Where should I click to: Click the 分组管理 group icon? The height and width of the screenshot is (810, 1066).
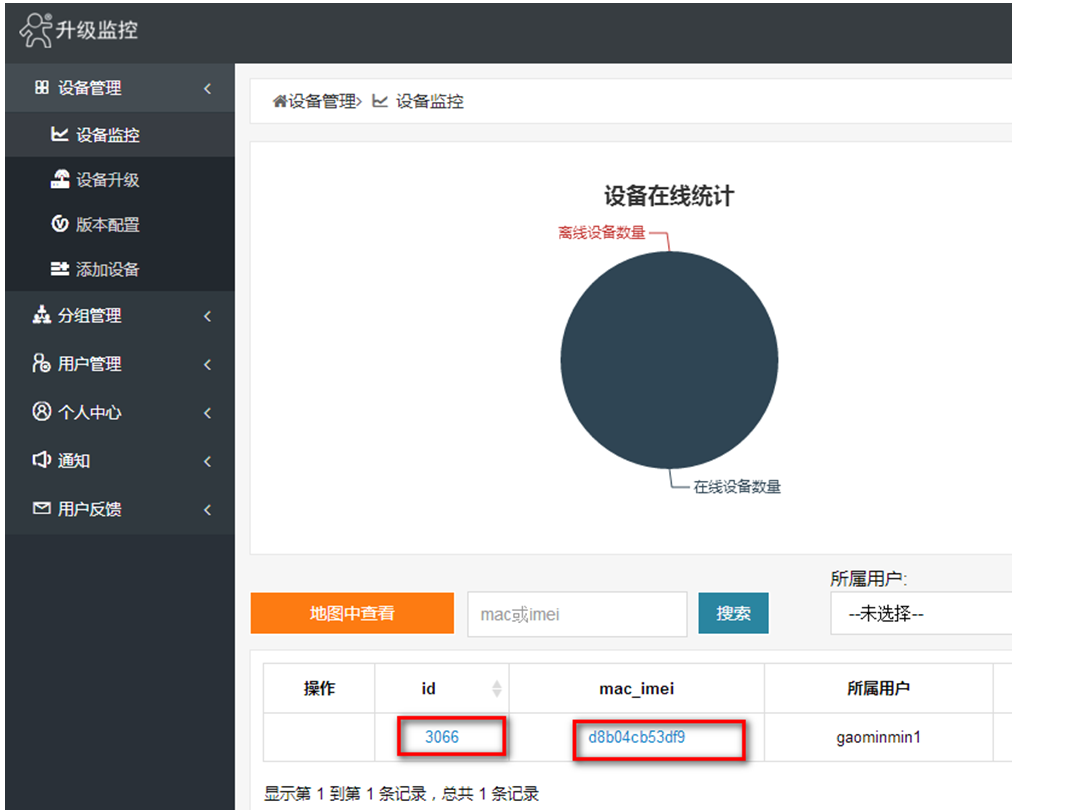point(41,316)
